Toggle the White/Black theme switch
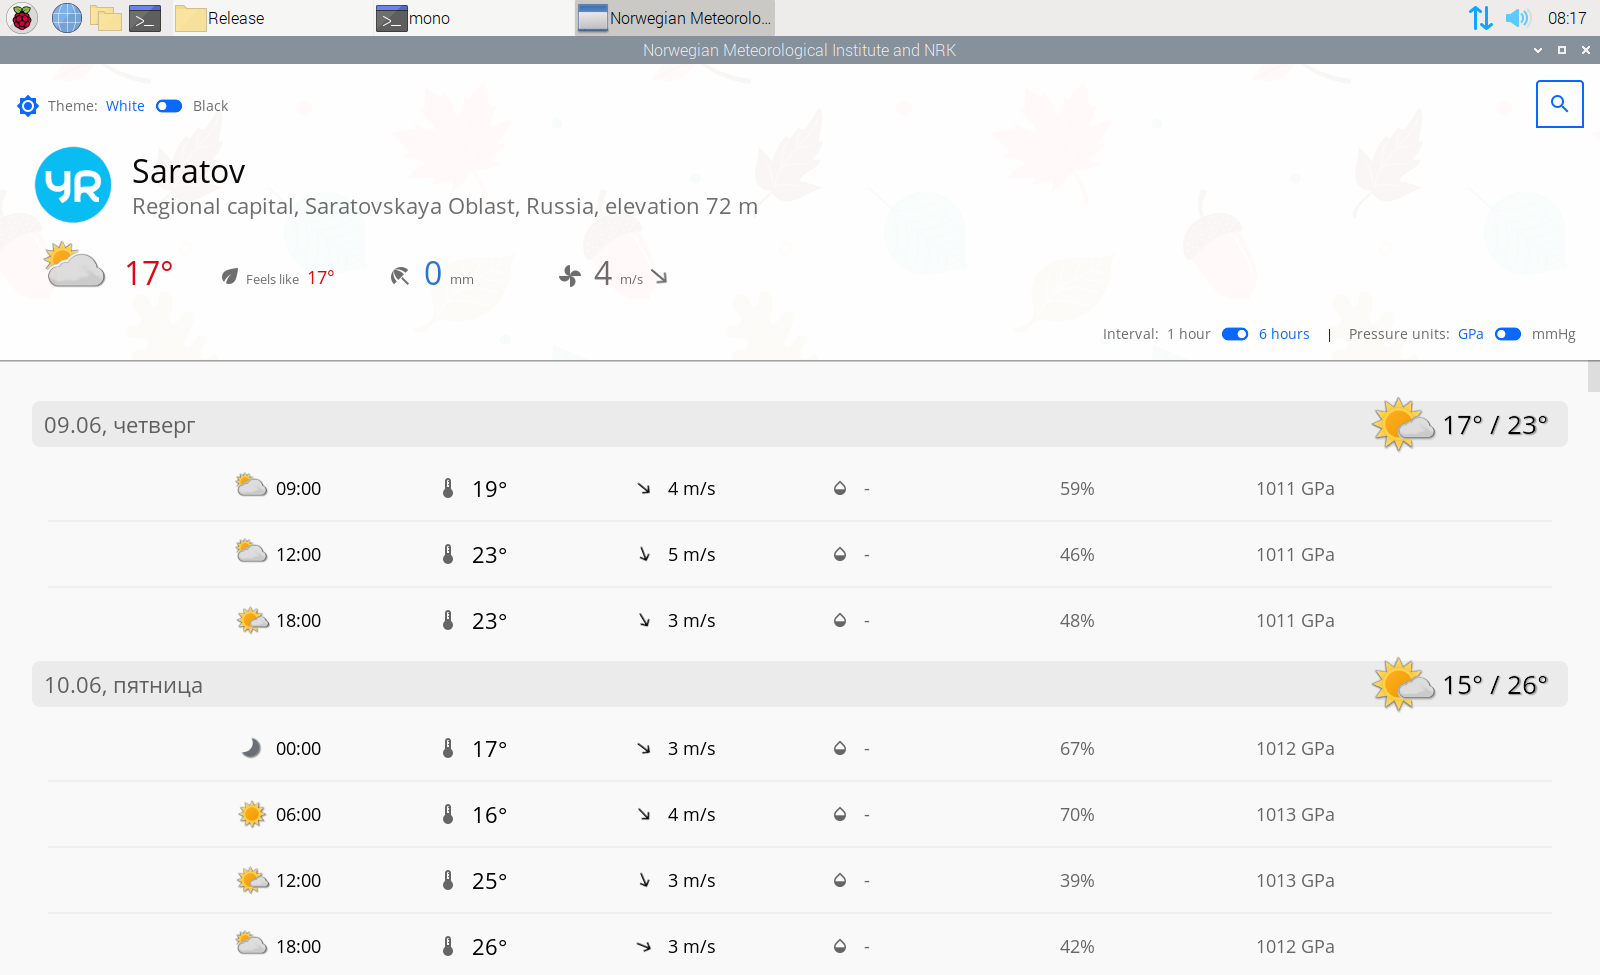Screen dimensions: 1600x975 (x=169, y=106)
